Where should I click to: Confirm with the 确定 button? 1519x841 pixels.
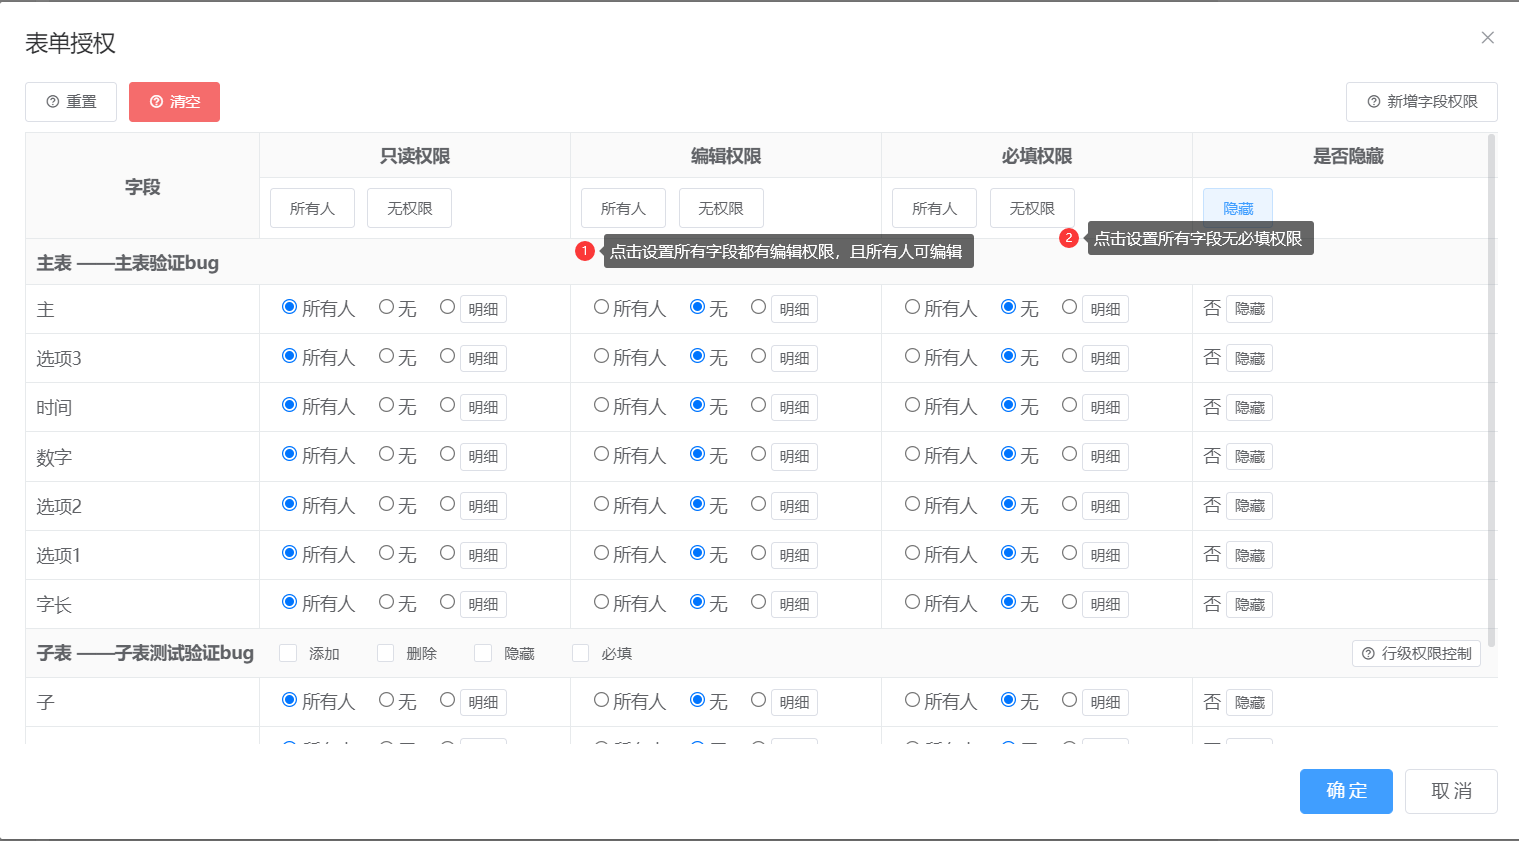point(1346,791)
